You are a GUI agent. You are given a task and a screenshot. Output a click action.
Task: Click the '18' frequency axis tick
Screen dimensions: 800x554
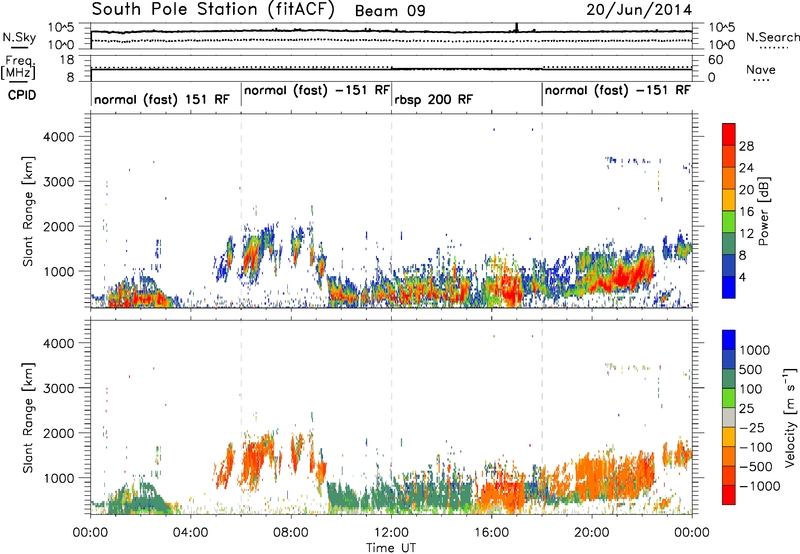(67, 60)
